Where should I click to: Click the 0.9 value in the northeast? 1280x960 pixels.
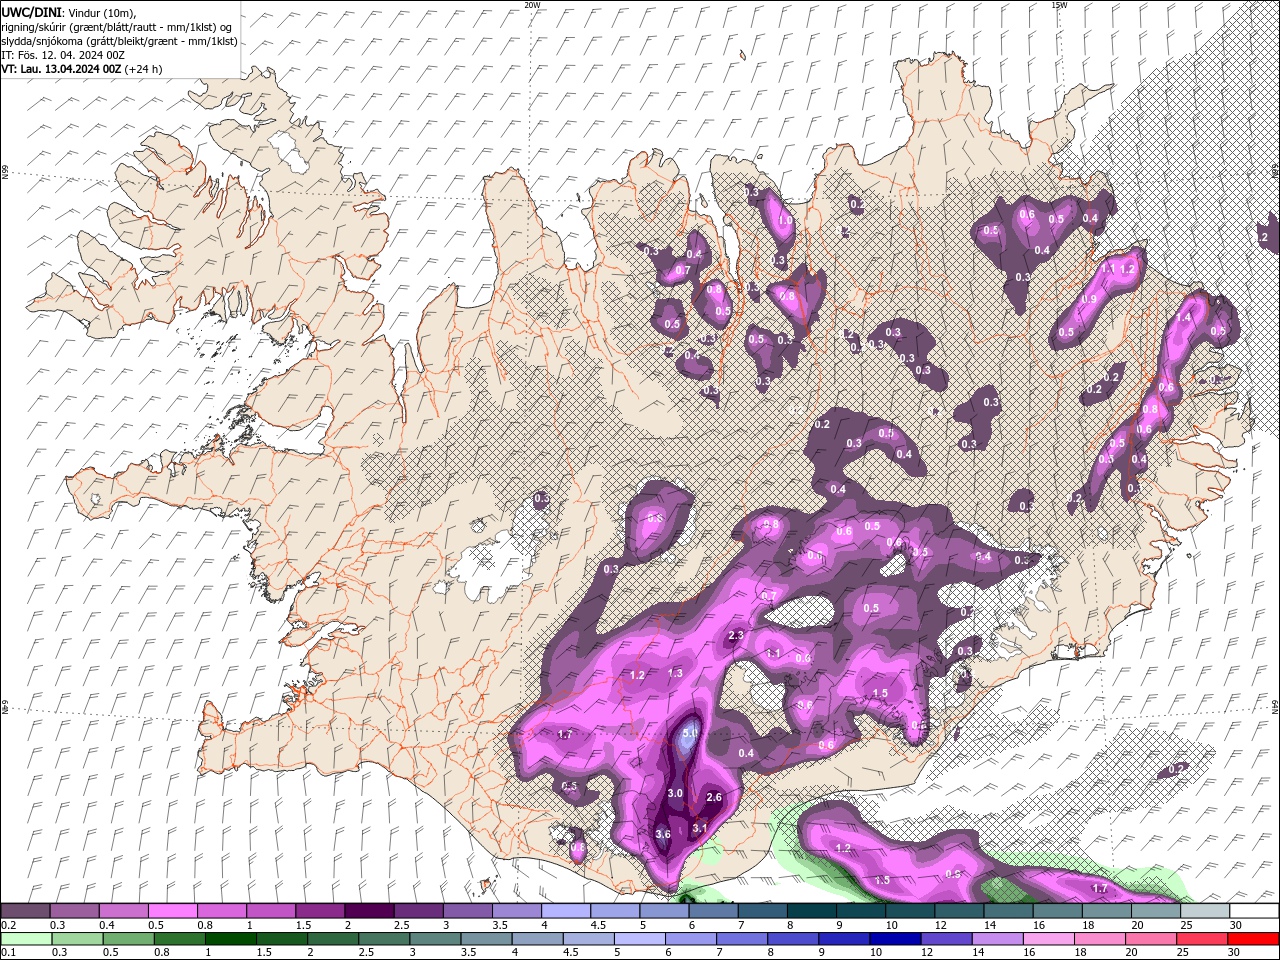pyautogui.click(x=1089, y=299)
